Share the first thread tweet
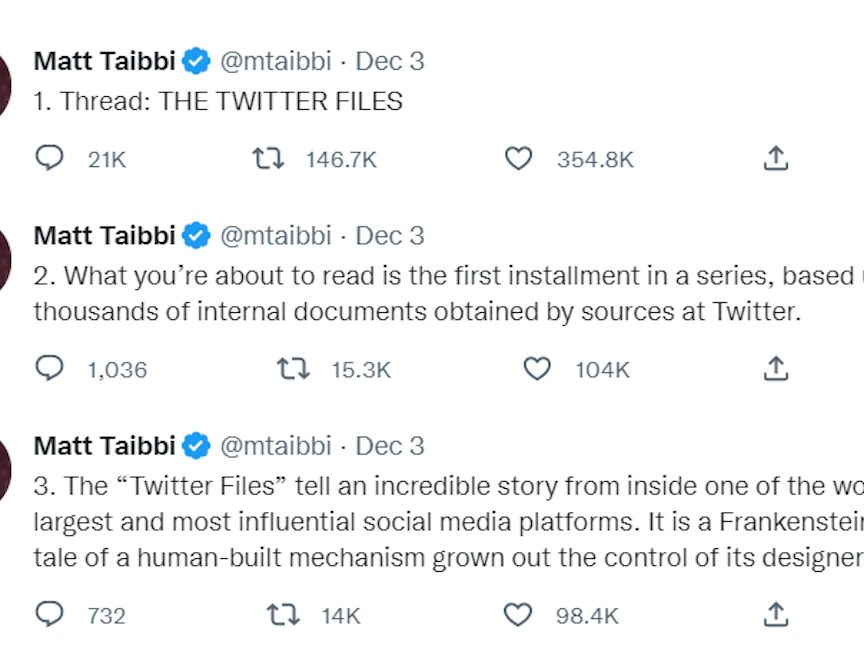Screen dimensions: 864x648 776,159
